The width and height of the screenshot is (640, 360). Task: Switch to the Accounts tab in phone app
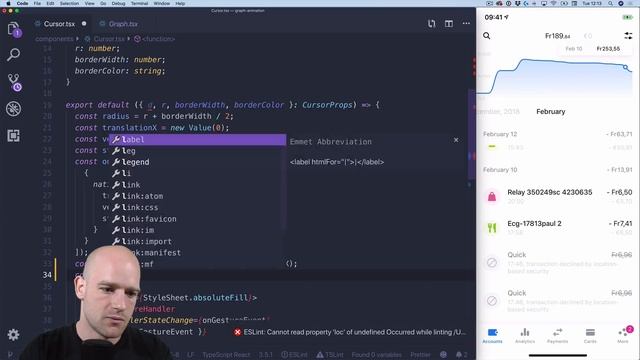click(x=493, y=336)
